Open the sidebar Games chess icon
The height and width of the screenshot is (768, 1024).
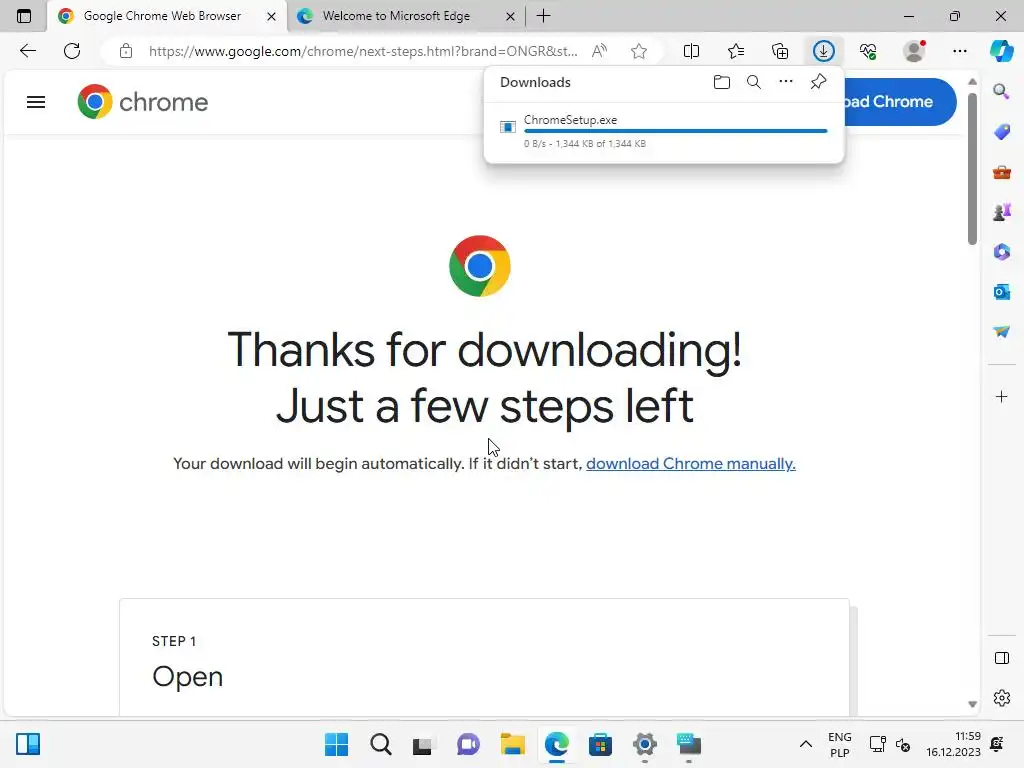[1001, 212]
